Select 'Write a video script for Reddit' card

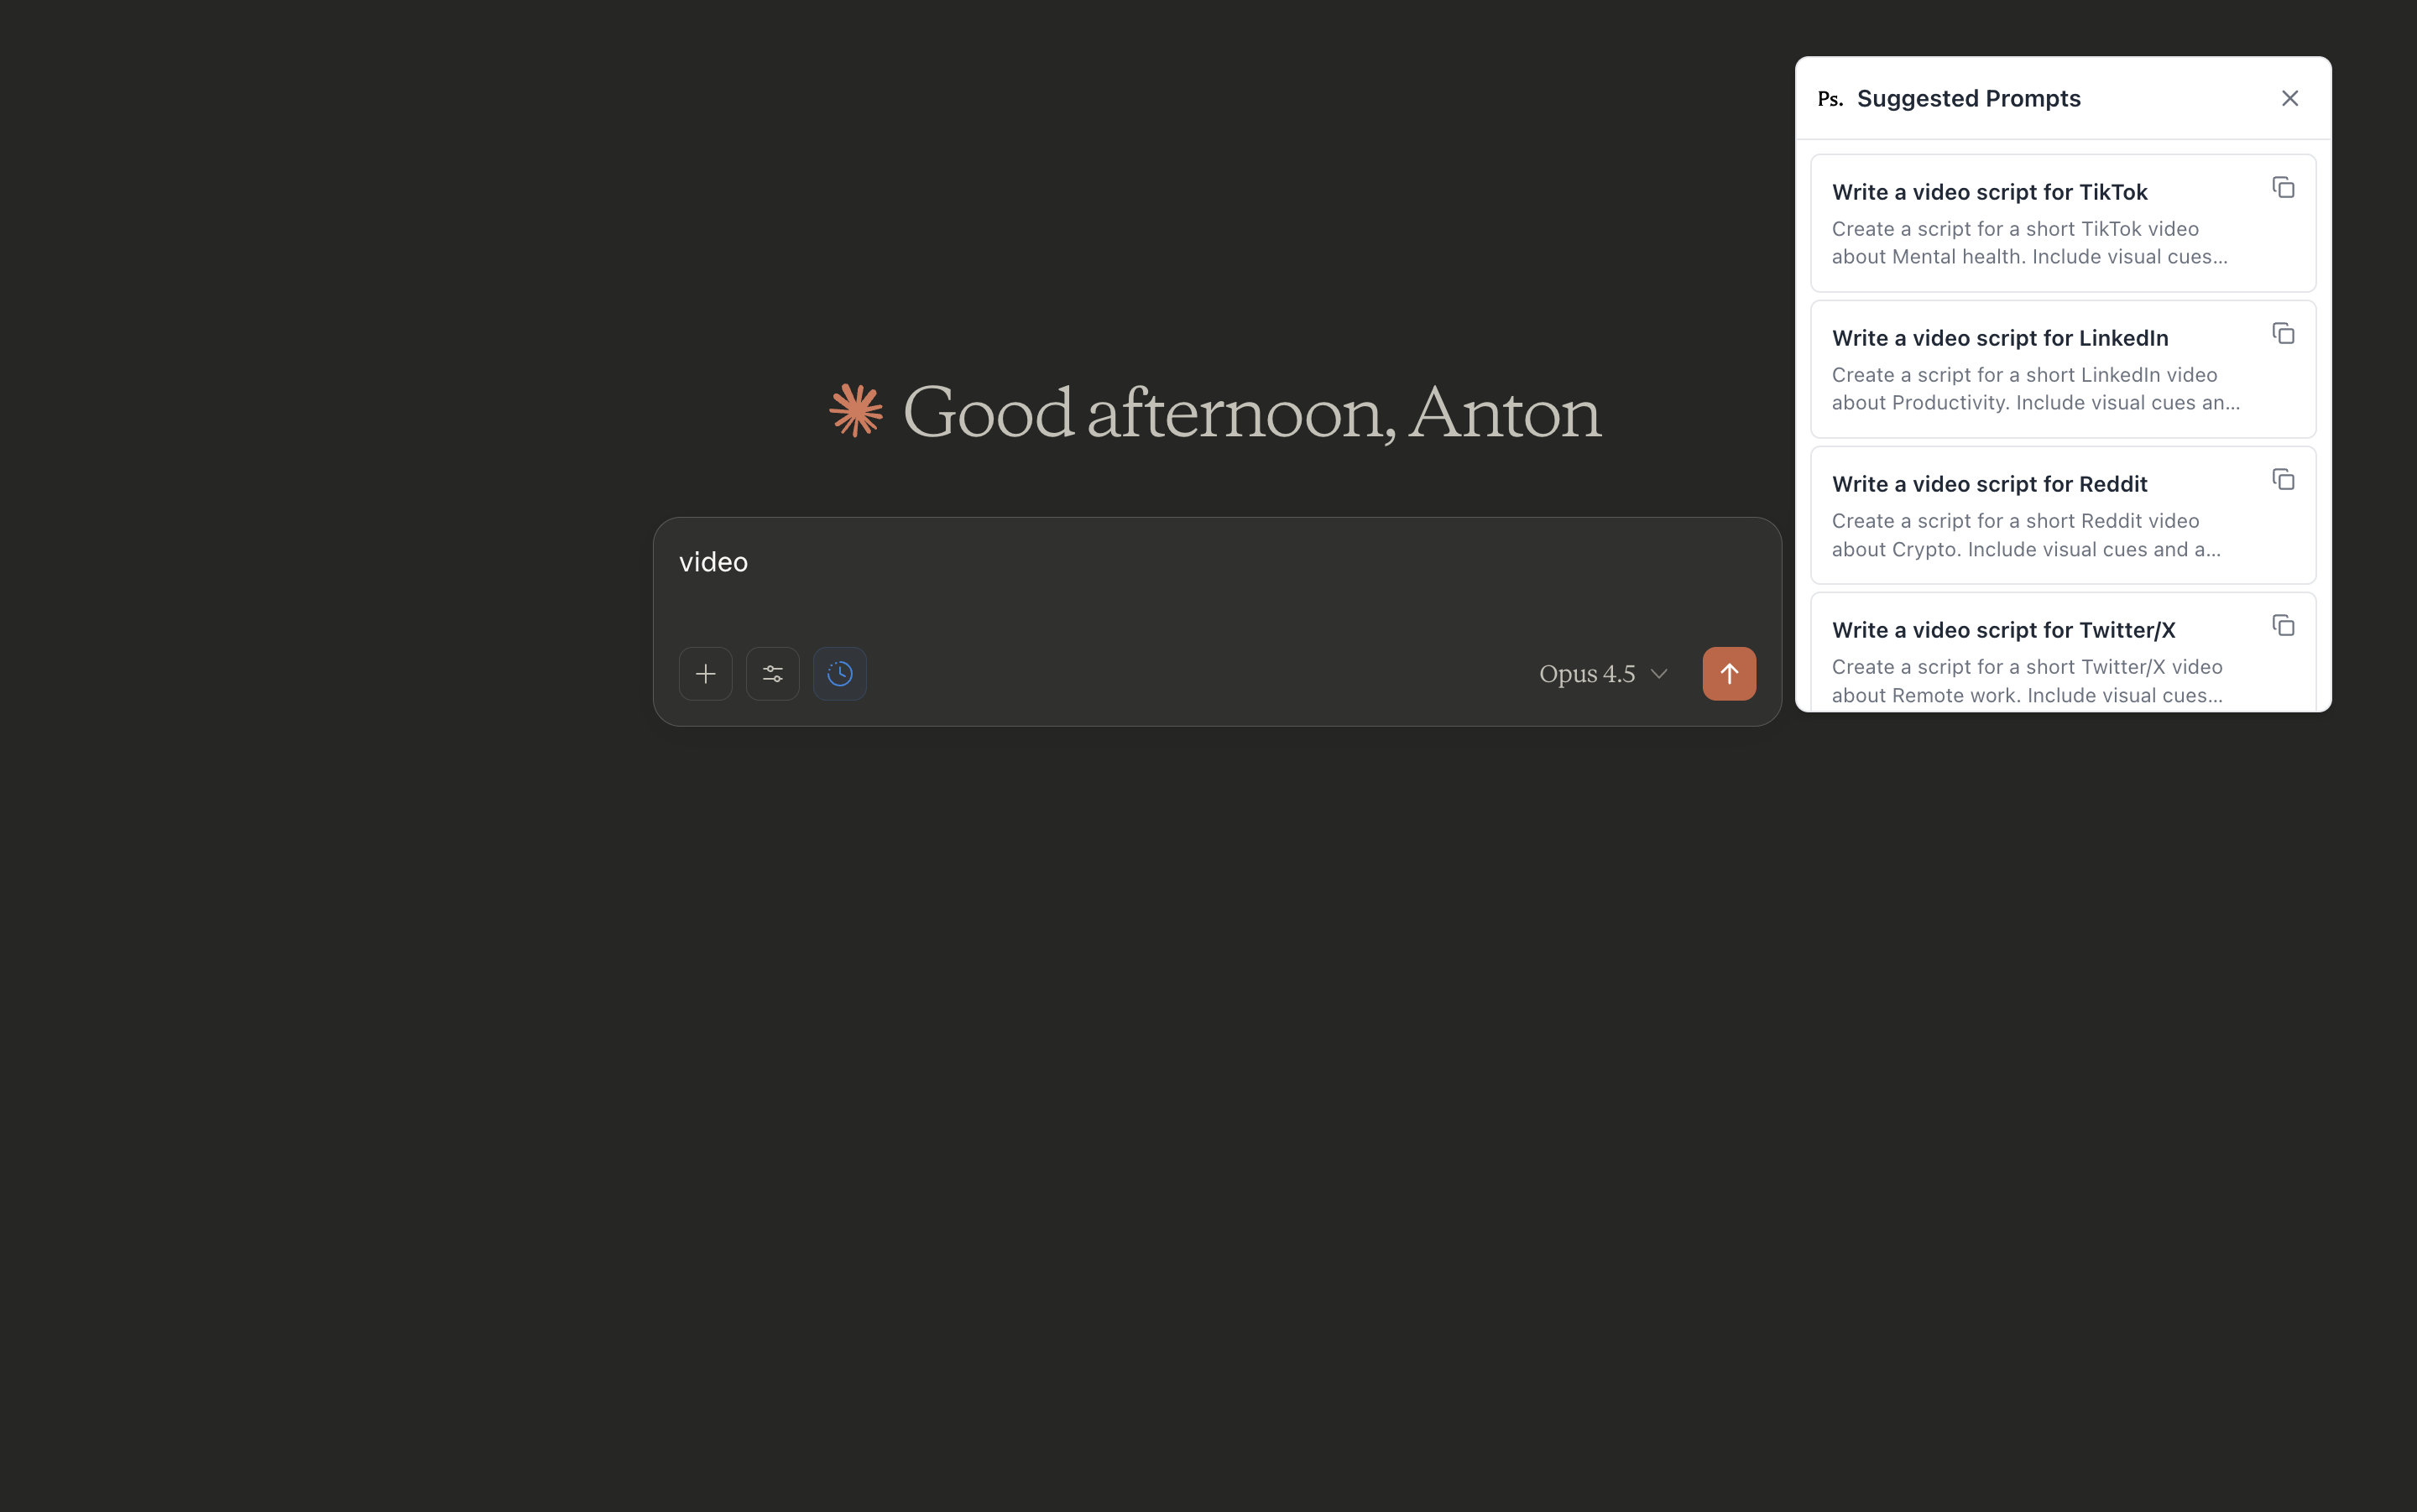(2063, 515)
